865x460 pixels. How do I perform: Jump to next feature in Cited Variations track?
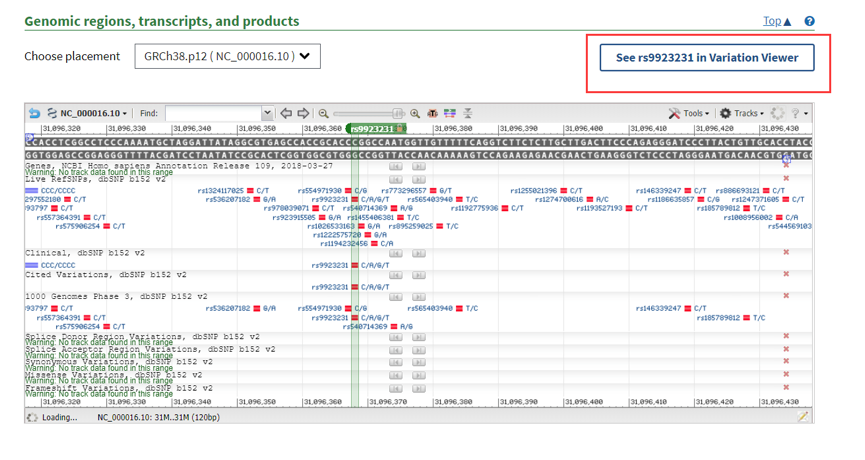click(419, 275)
